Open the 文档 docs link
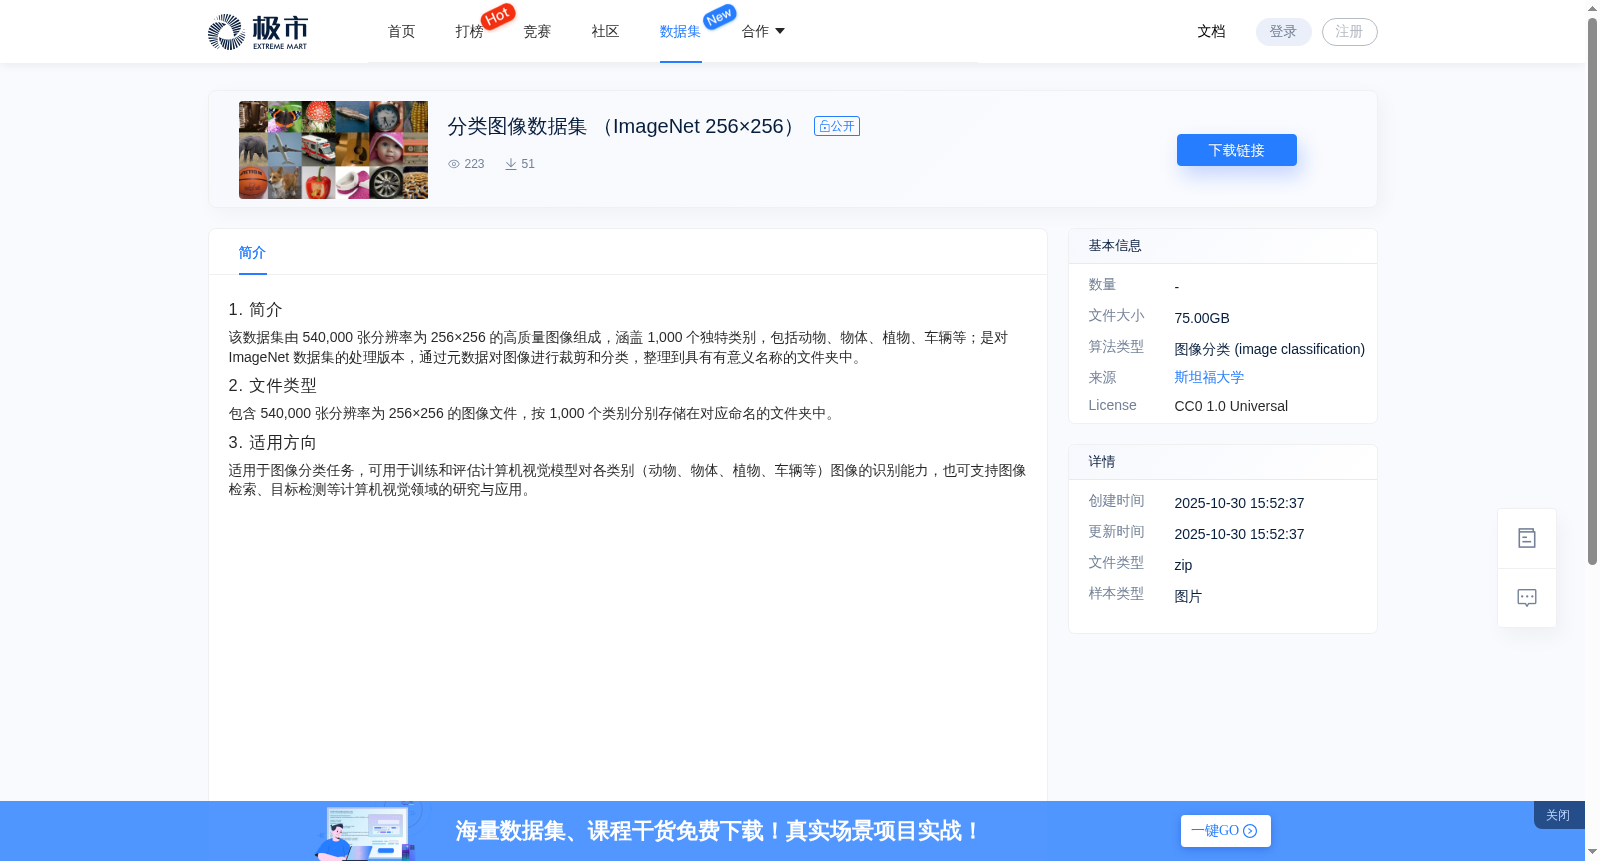Image resolution: width=1600 pixels, height=861 pixels. [1211, 32]
